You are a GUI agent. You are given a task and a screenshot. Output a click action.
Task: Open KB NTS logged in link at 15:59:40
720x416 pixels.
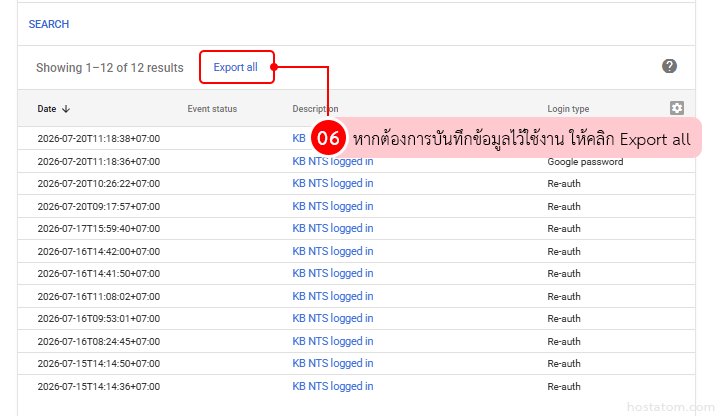333,228
